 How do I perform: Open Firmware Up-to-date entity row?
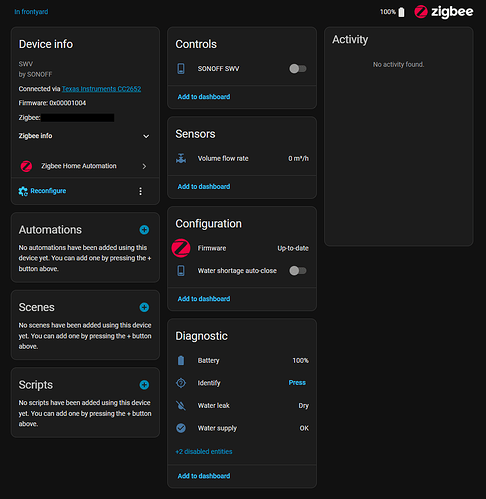(x=242, y=248)
